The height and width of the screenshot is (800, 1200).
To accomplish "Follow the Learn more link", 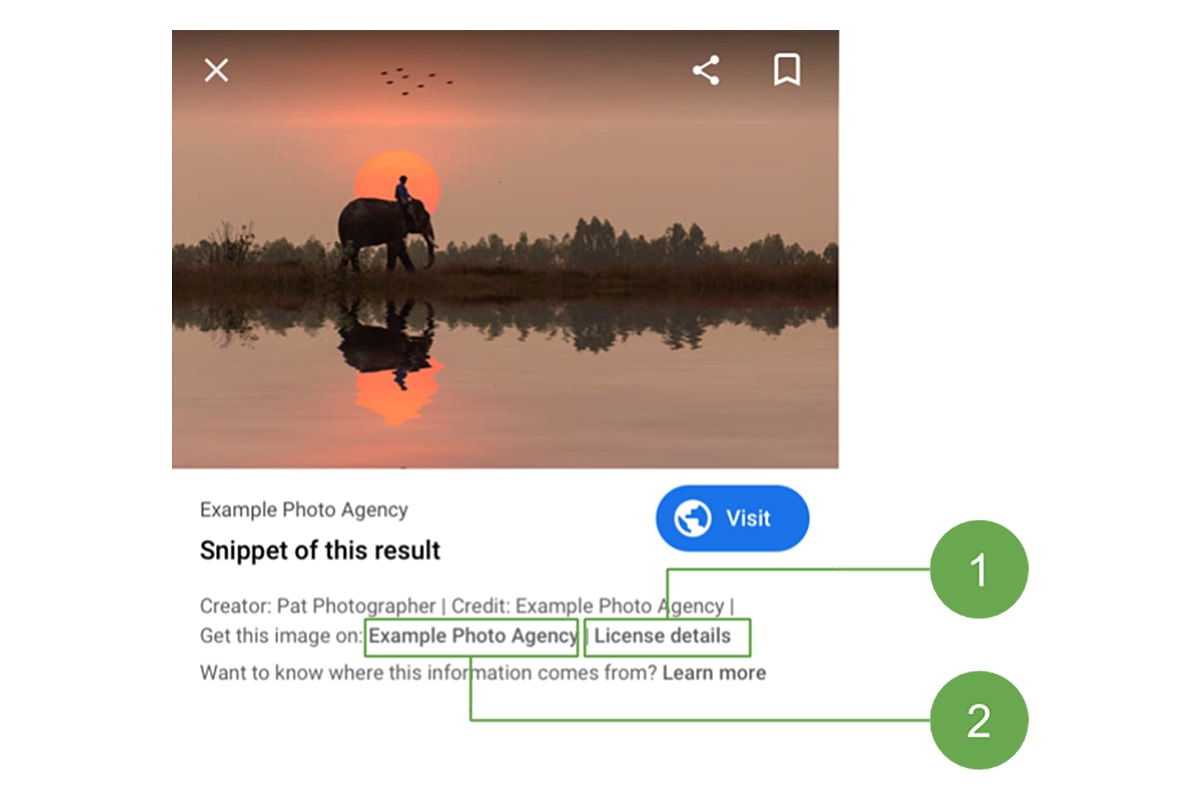I will [x=714, y=673].
